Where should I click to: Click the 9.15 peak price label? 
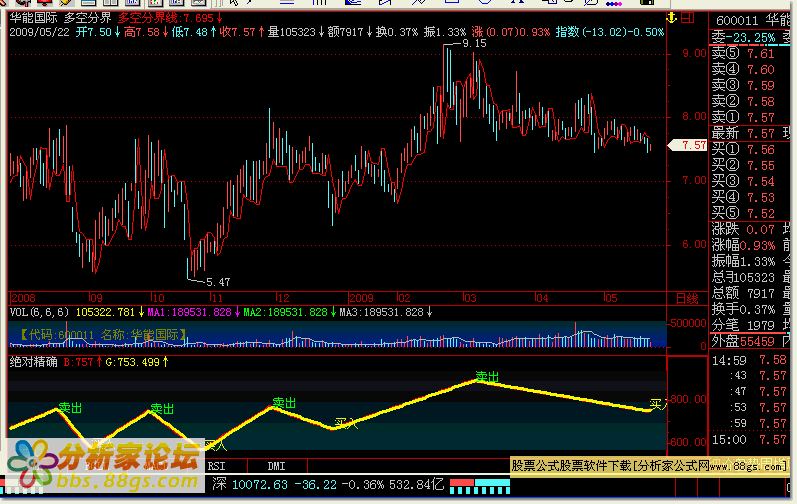pyautogui.click(x=474, y=44)
